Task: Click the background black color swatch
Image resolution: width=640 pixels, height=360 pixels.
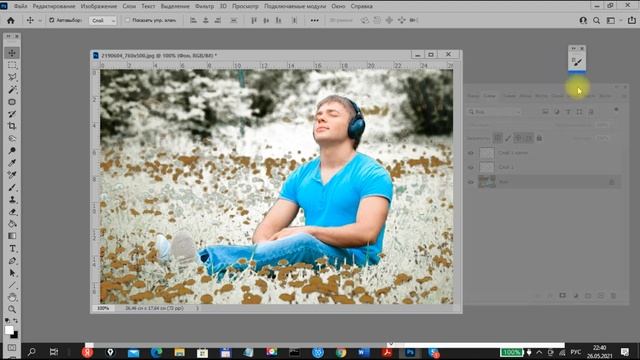Action: 15,336
